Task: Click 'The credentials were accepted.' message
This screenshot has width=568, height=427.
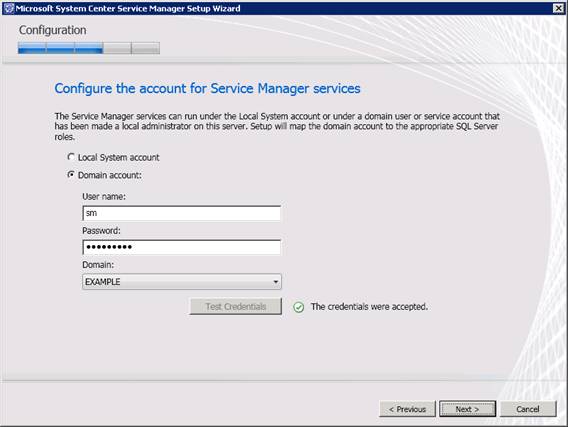Action: pyautogui.click(x=369, y=307)
